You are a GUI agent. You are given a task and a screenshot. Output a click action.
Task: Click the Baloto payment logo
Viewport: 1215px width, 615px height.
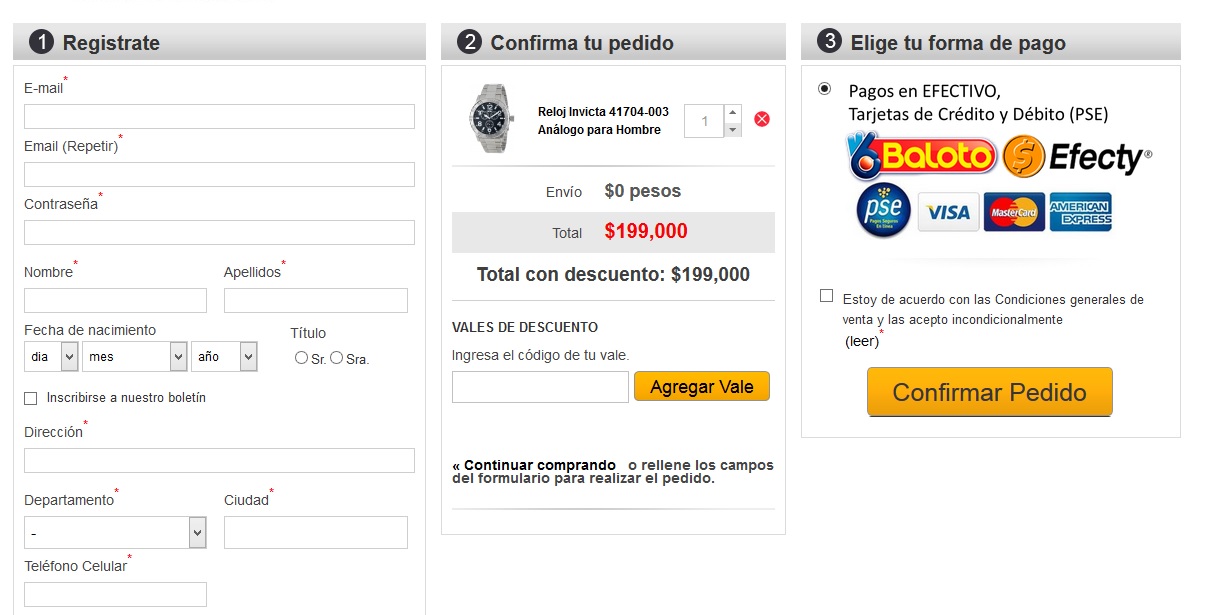click(922, 155)
